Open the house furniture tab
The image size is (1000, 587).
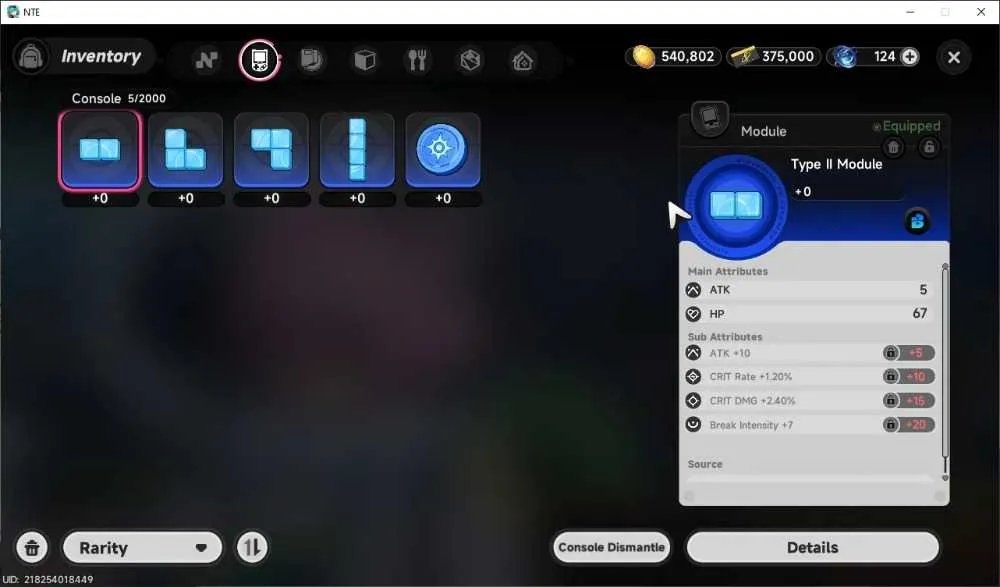(x=523, y=61)
